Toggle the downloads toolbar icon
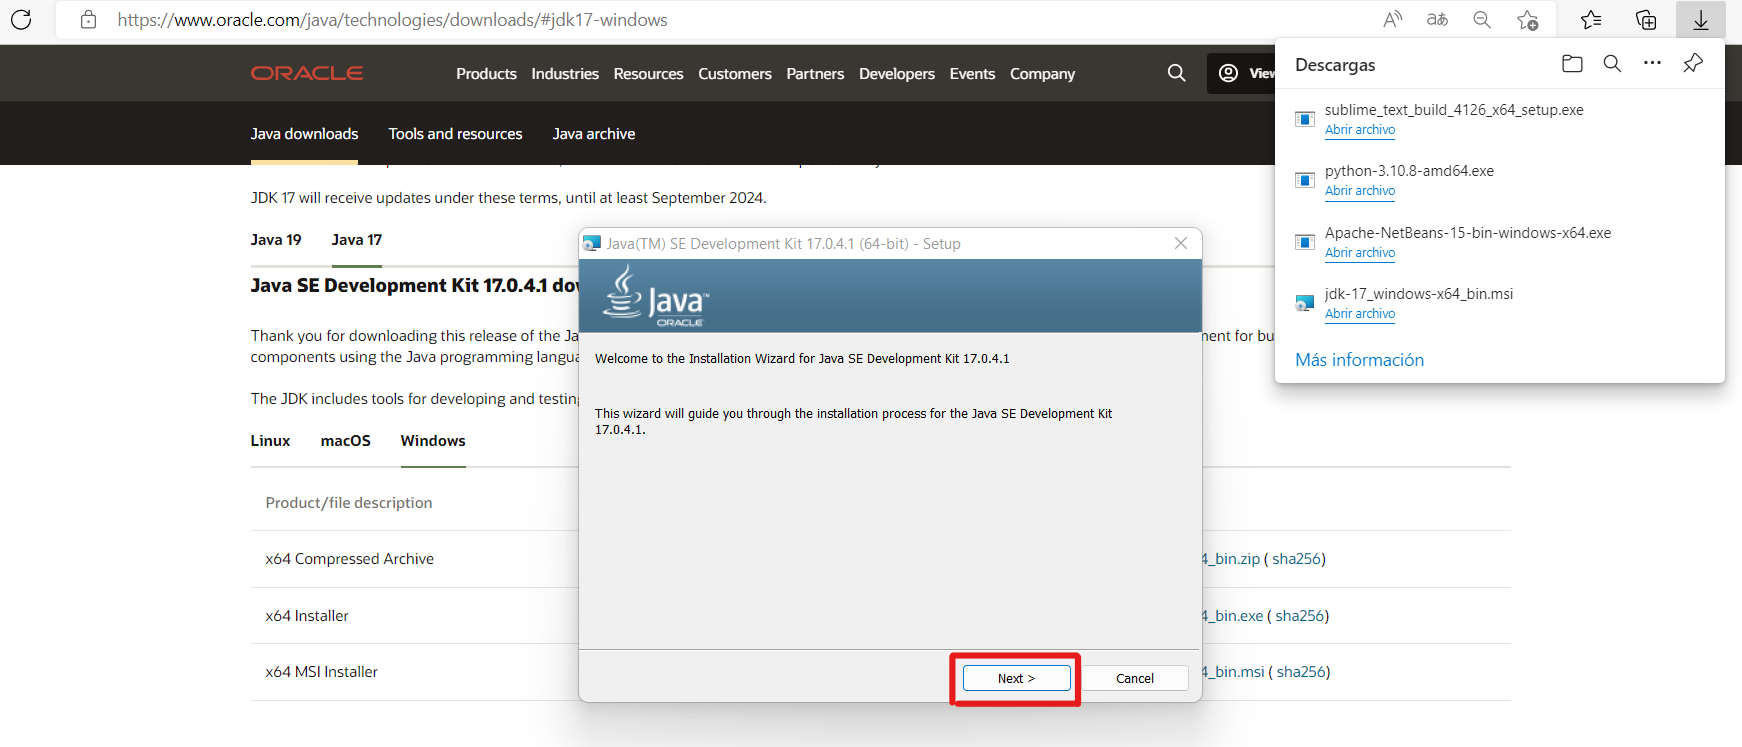 pos(1700,19)
